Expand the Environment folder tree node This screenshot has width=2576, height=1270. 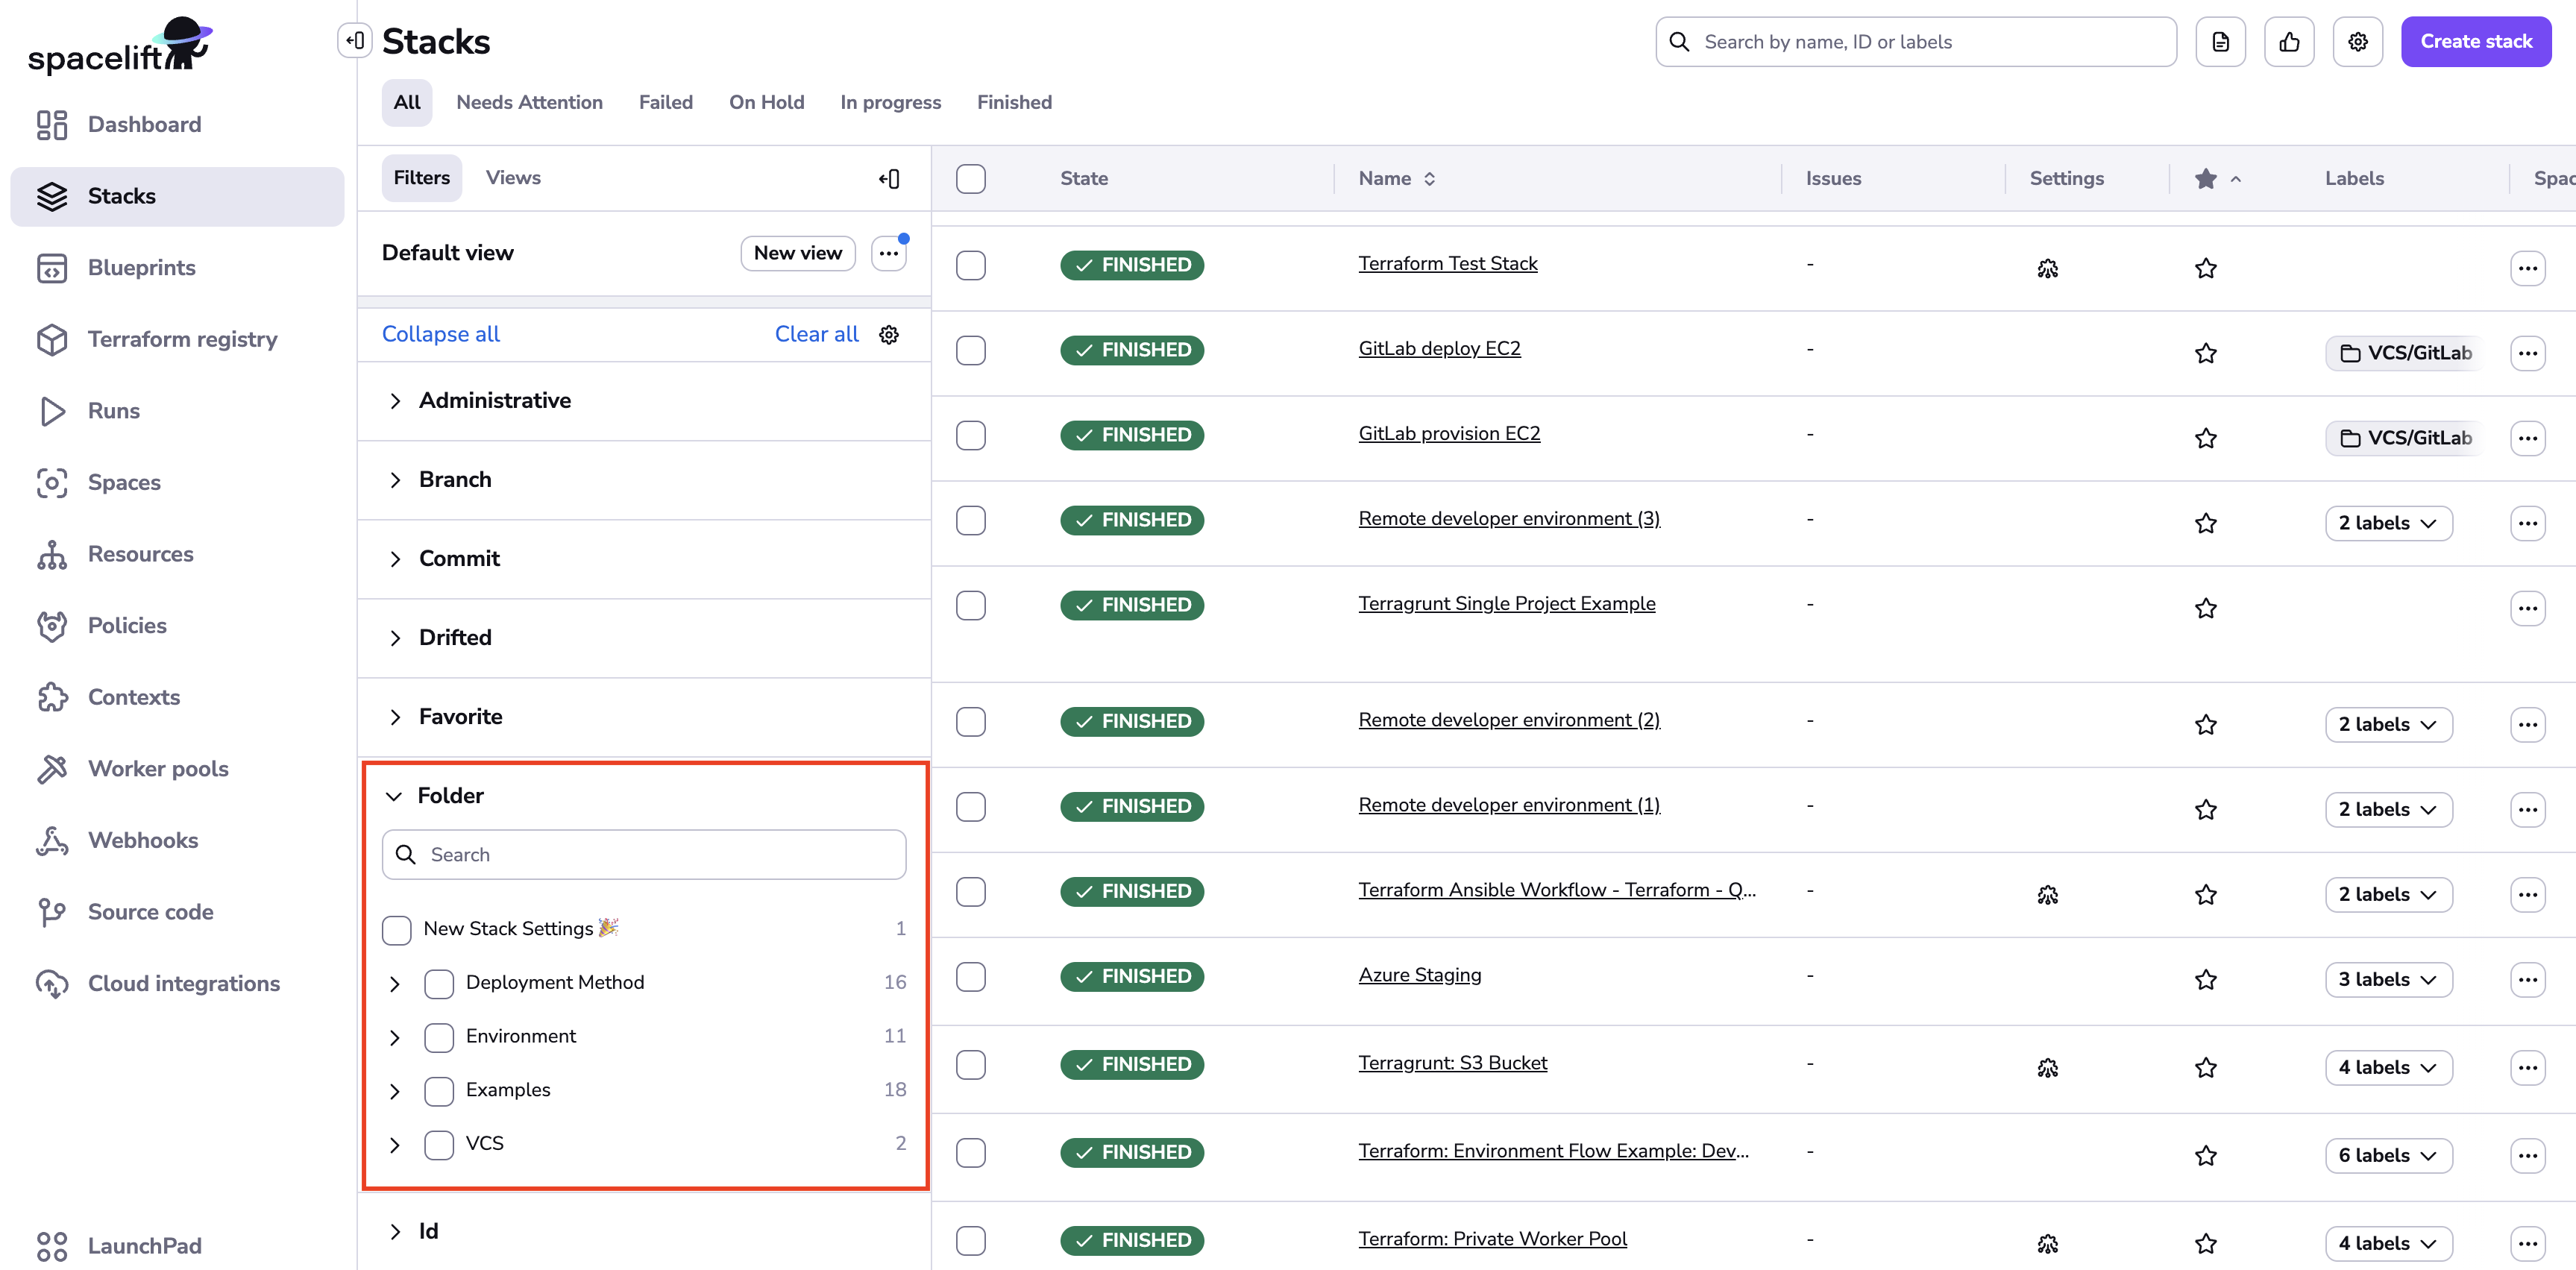point(395,1038)
